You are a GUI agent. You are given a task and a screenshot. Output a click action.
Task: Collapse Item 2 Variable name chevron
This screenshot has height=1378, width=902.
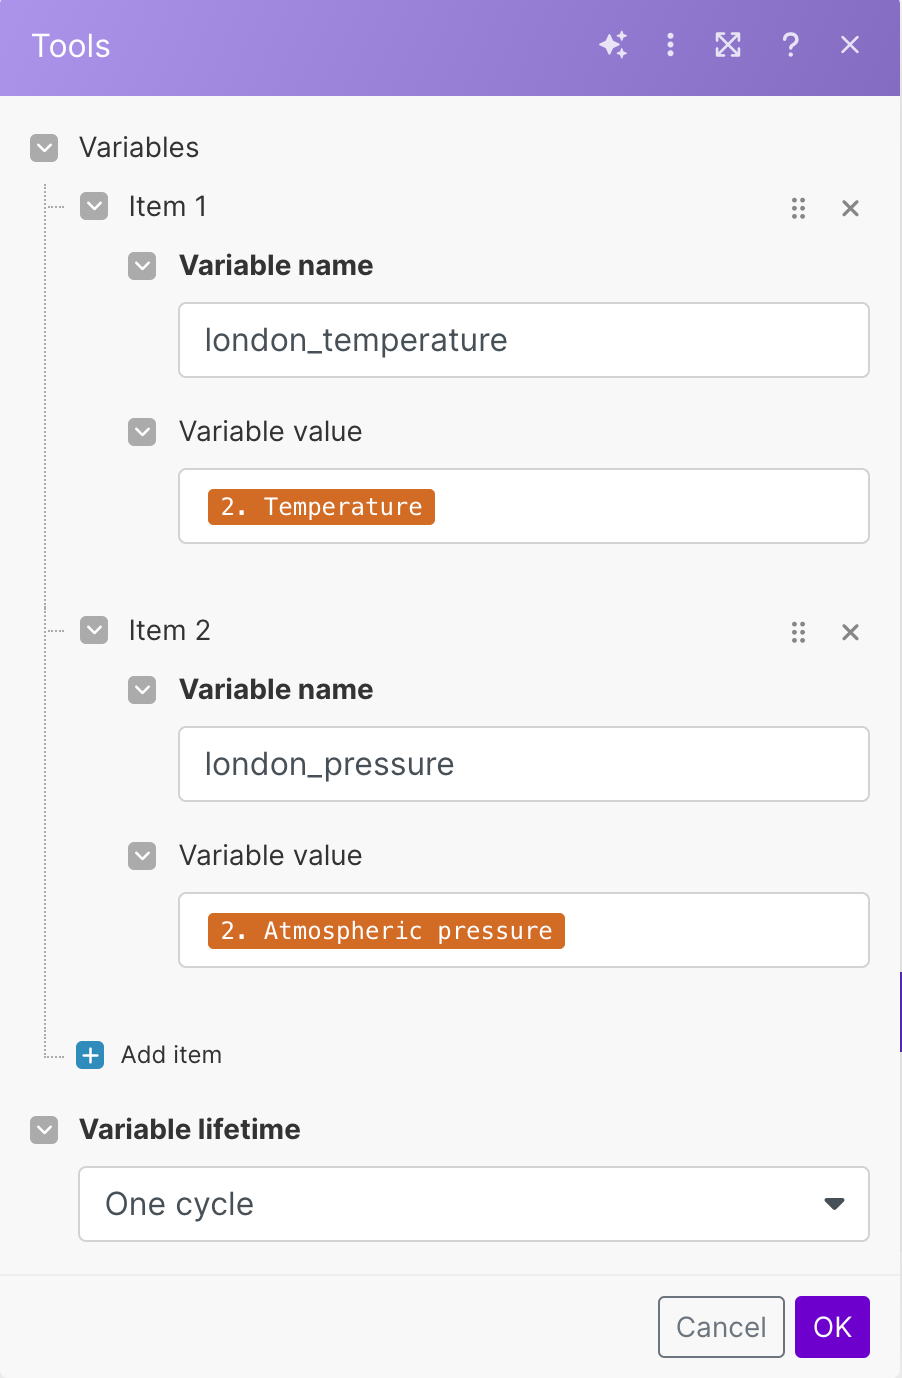[x=142, y=690]
